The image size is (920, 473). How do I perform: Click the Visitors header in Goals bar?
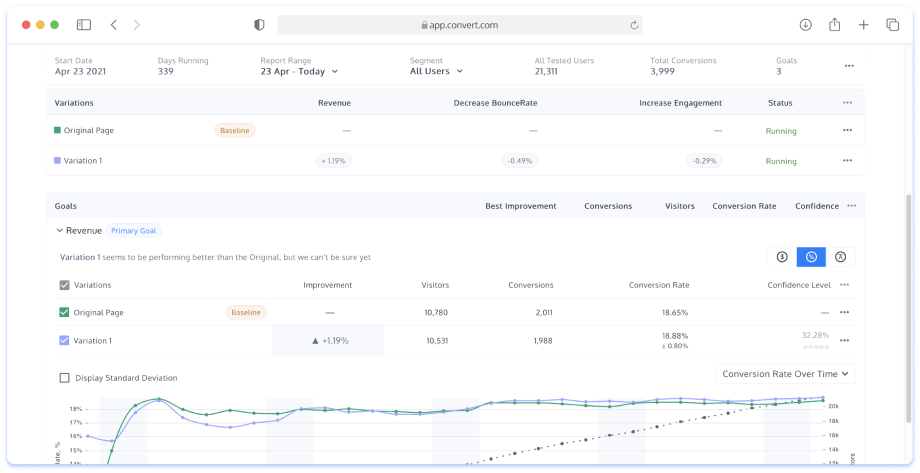coord(679,206)
